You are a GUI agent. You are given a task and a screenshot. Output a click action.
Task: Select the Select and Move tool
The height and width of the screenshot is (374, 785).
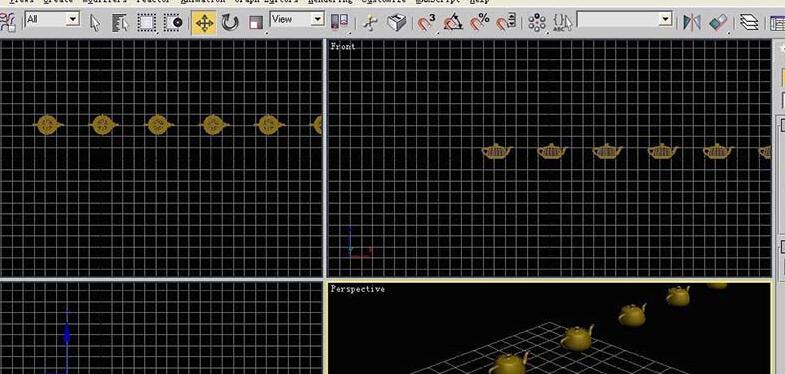pyautogui.click(x=204, y=23)
